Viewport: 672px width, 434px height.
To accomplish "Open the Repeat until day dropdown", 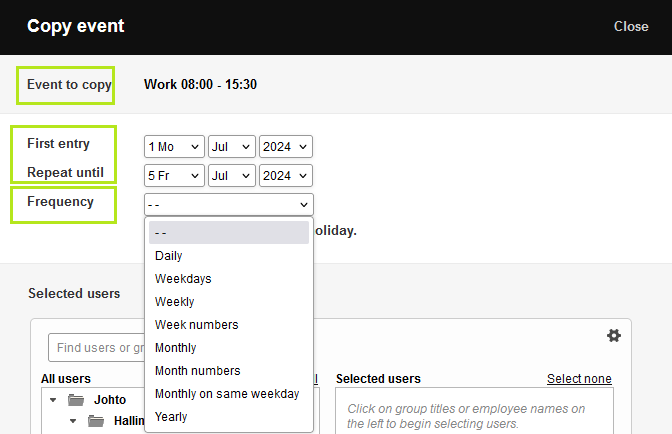I will point(174,176).
